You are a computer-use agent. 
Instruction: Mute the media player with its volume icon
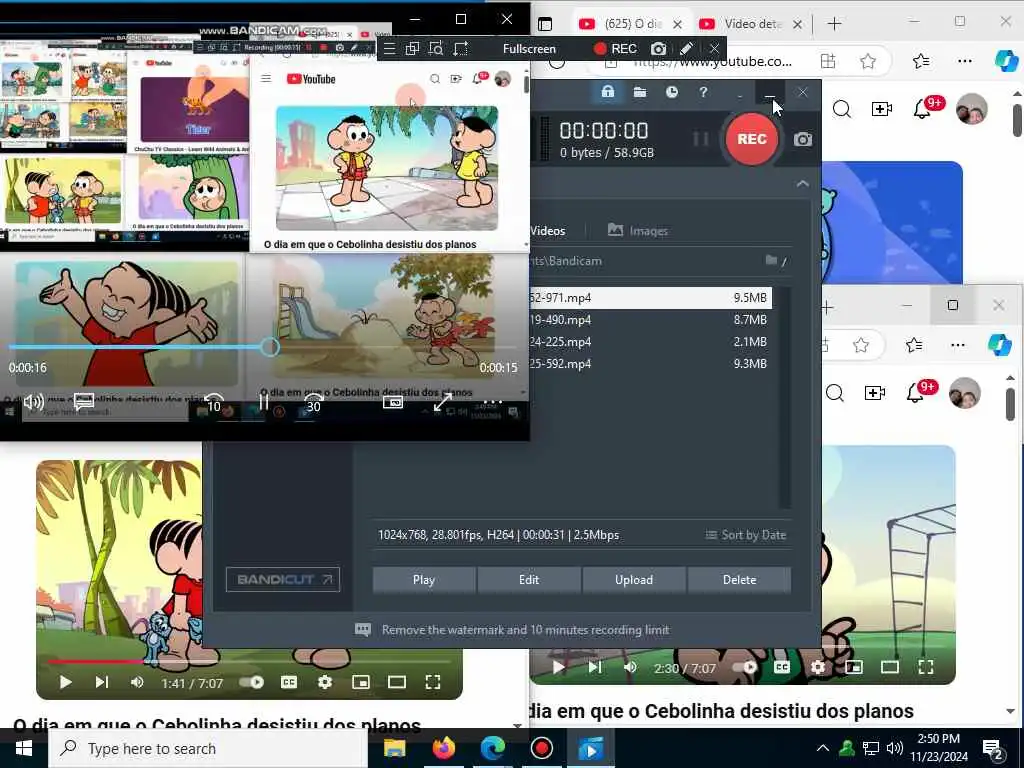(x=33, y=402)
